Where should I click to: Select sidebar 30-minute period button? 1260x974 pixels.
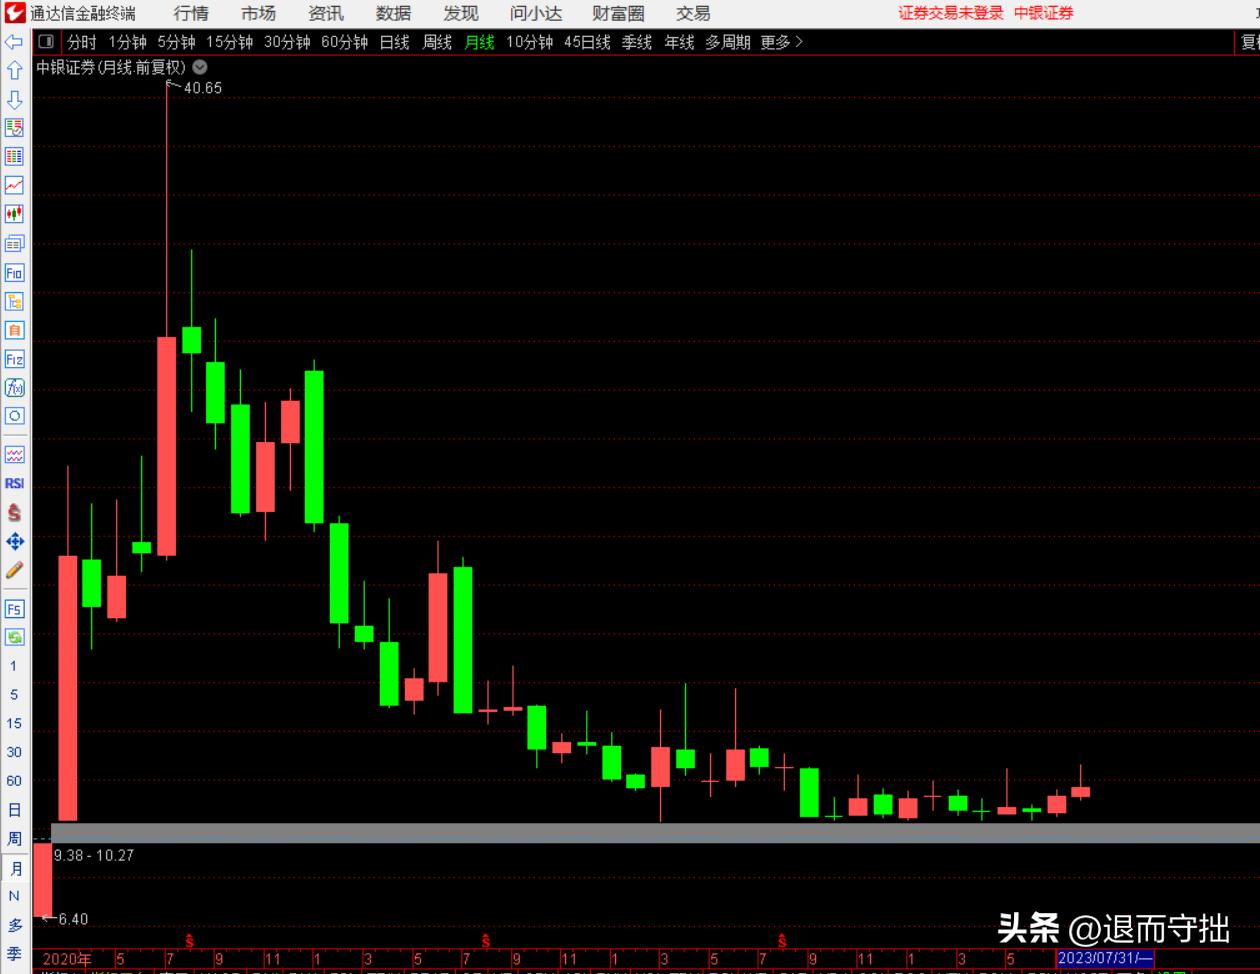coord(14,752)
